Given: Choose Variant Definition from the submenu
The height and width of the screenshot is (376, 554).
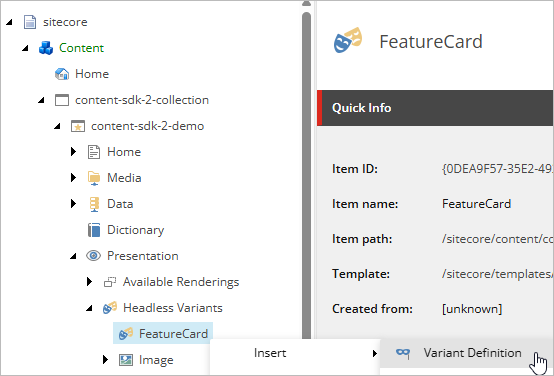Looking at the screenshot, I should point(467,353).
